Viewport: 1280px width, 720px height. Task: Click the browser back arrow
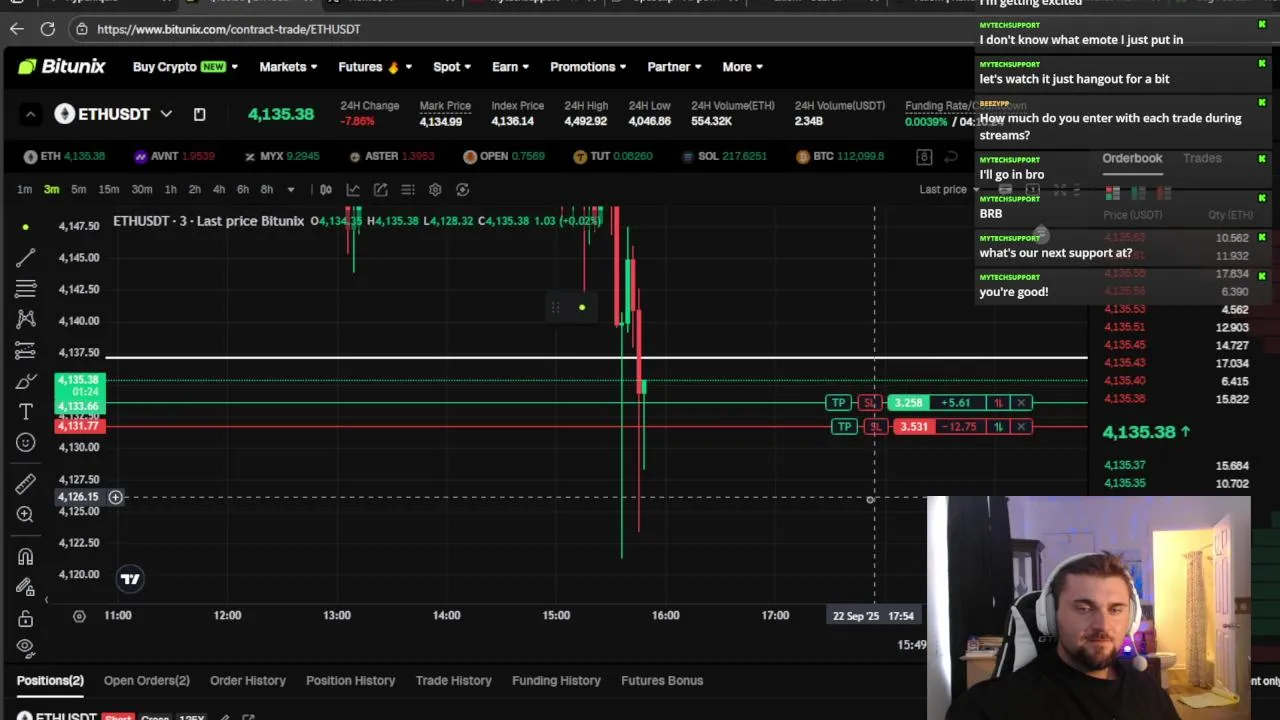click(x=16, y=29)
